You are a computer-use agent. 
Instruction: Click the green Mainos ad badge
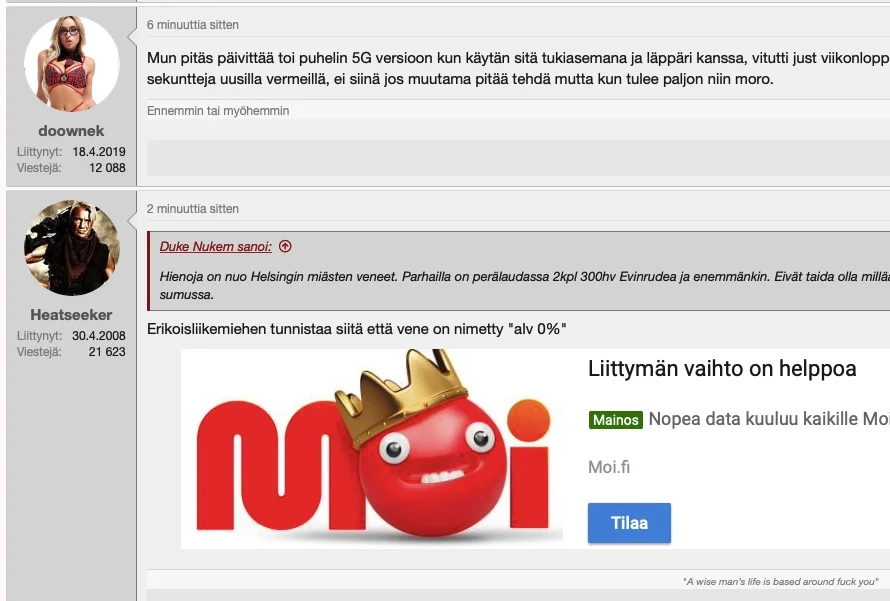click(615, 420)
